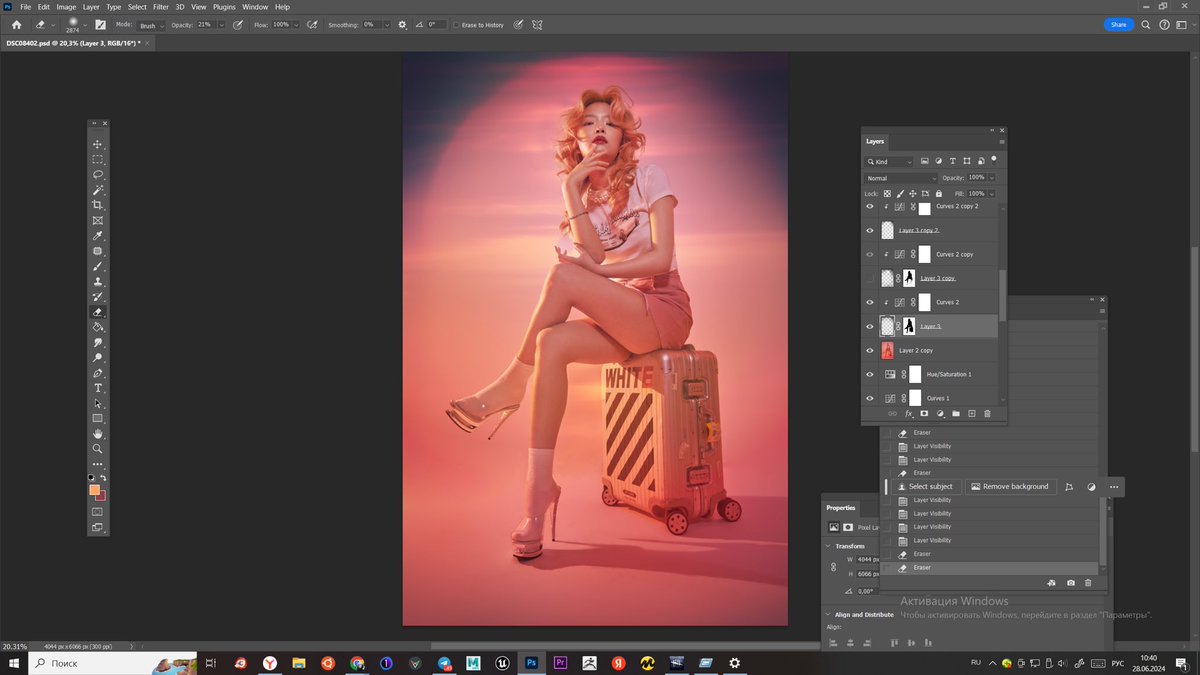Toggle symmetry paint butterfly icon
Image resolution: width=1200 pixels, height=675 pixels.
[538, 24]
